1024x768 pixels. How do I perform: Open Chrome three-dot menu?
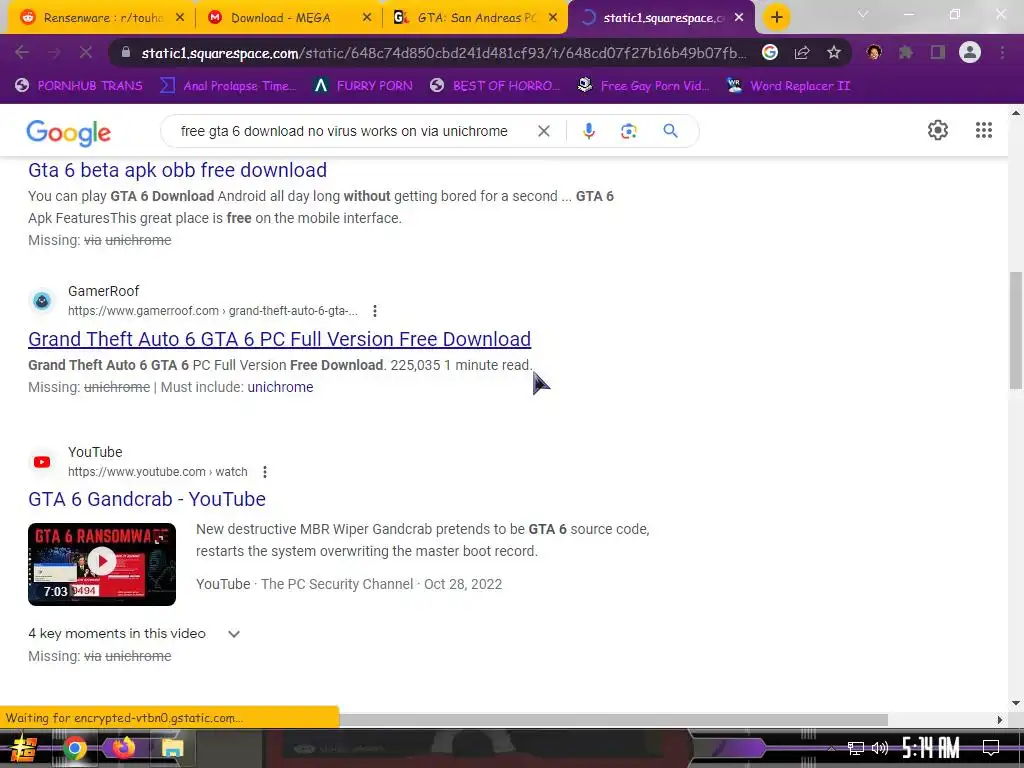coord(1002,53)
